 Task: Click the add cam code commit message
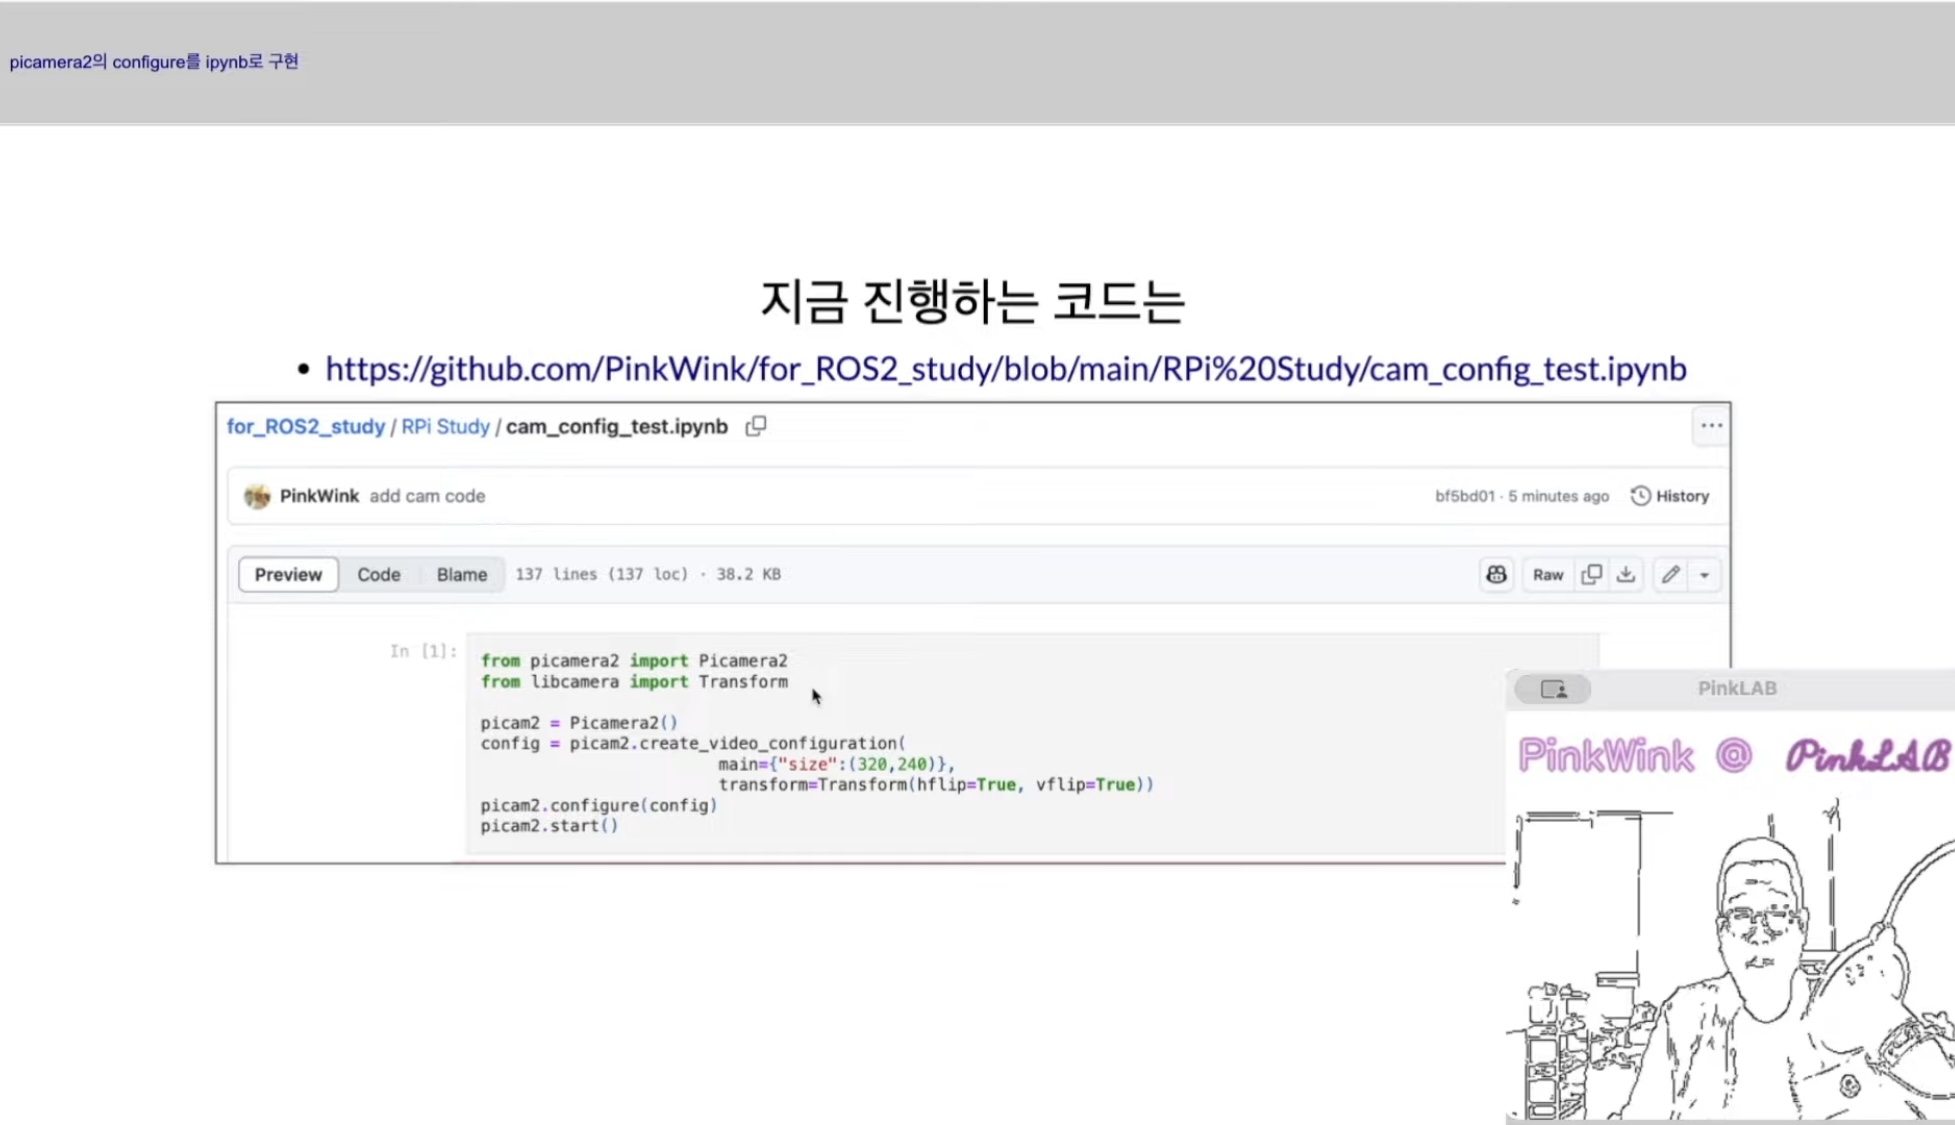point(427,496)
